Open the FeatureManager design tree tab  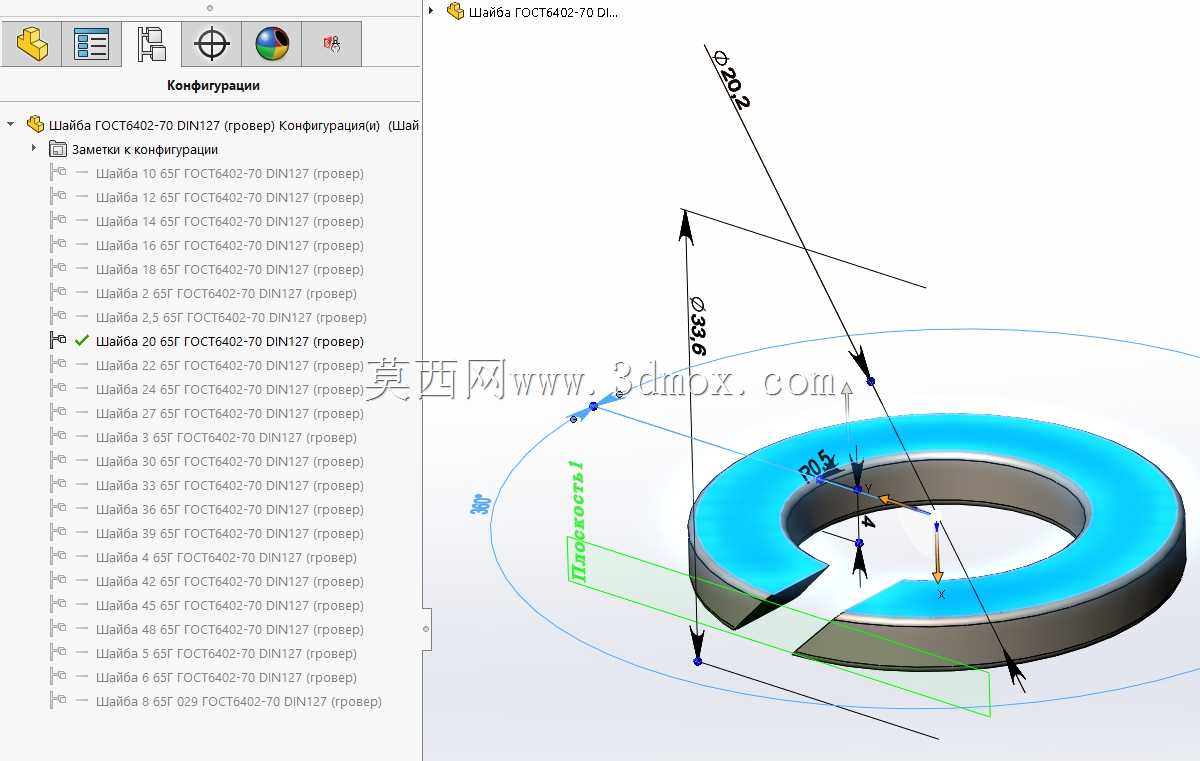32,44
